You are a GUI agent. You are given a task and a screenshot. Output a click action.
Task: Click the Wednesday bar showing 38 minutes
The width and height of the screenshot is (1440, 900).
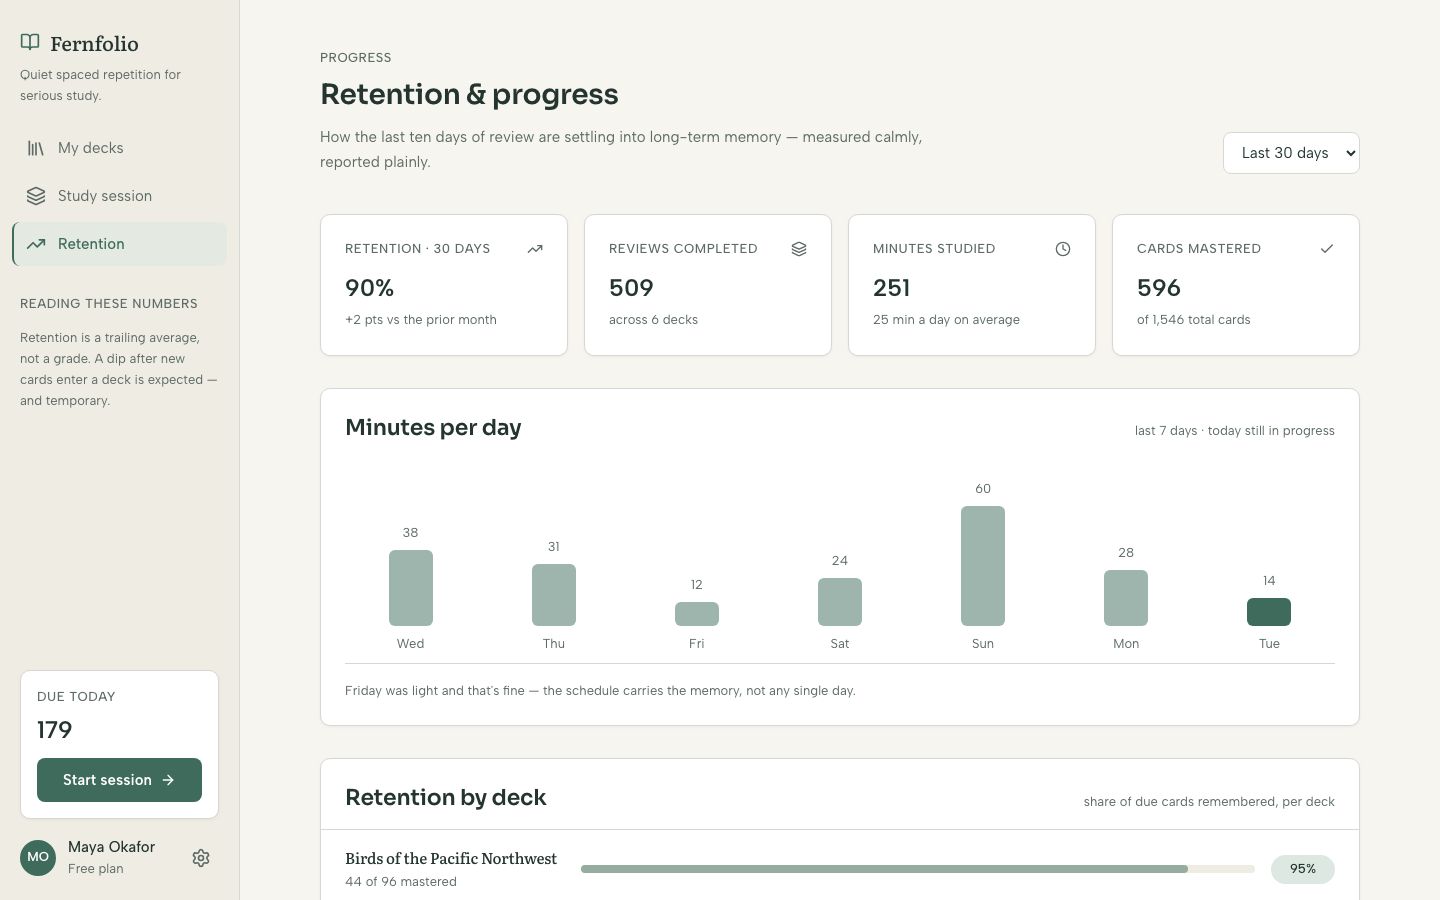410,588
